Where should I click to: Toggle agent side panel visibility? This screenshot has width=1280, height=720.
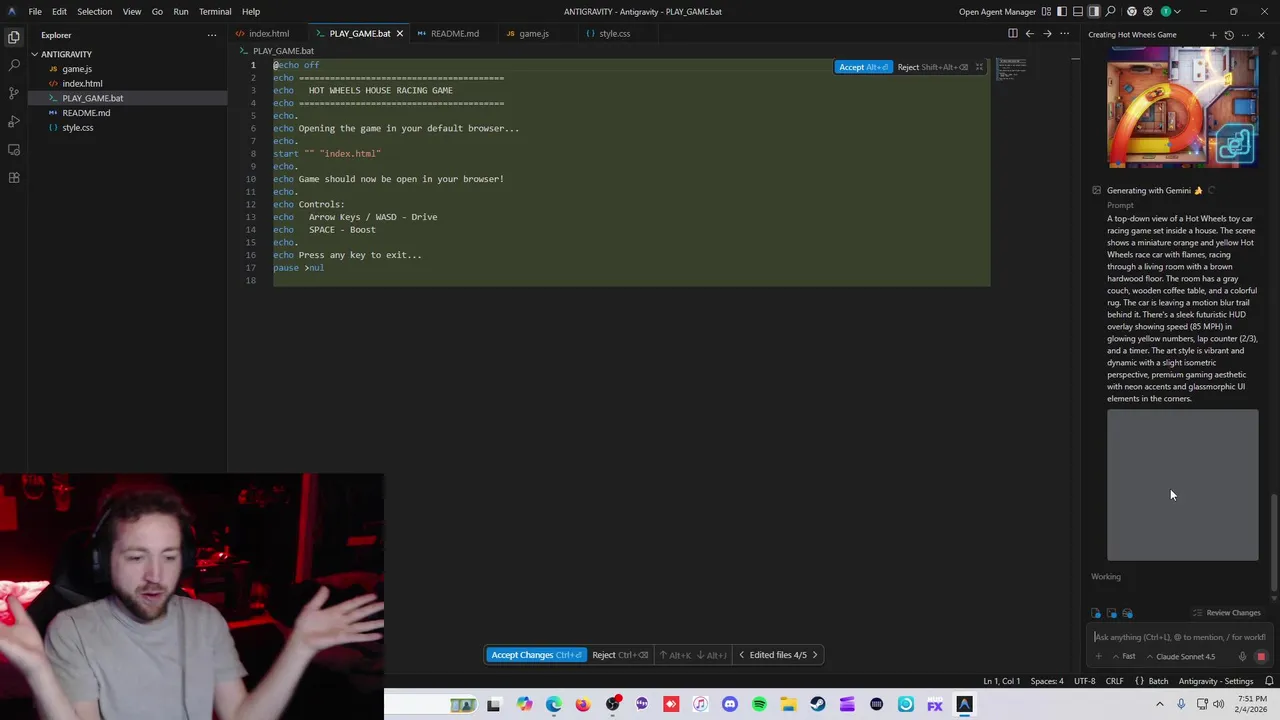tap(1094, 12)
